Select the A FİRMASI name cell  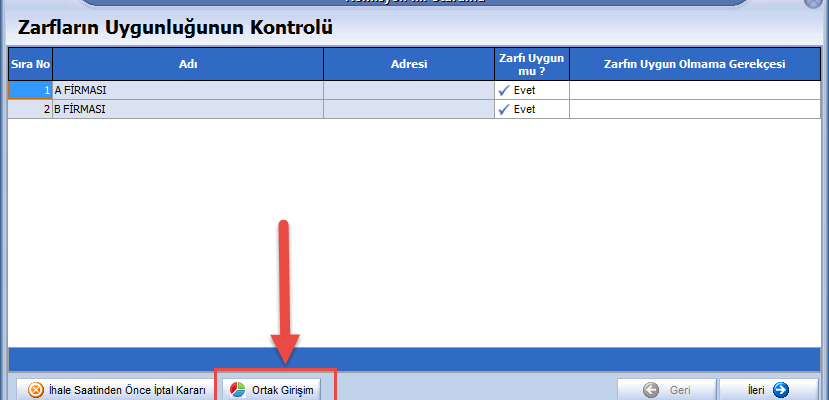point(187,90)
